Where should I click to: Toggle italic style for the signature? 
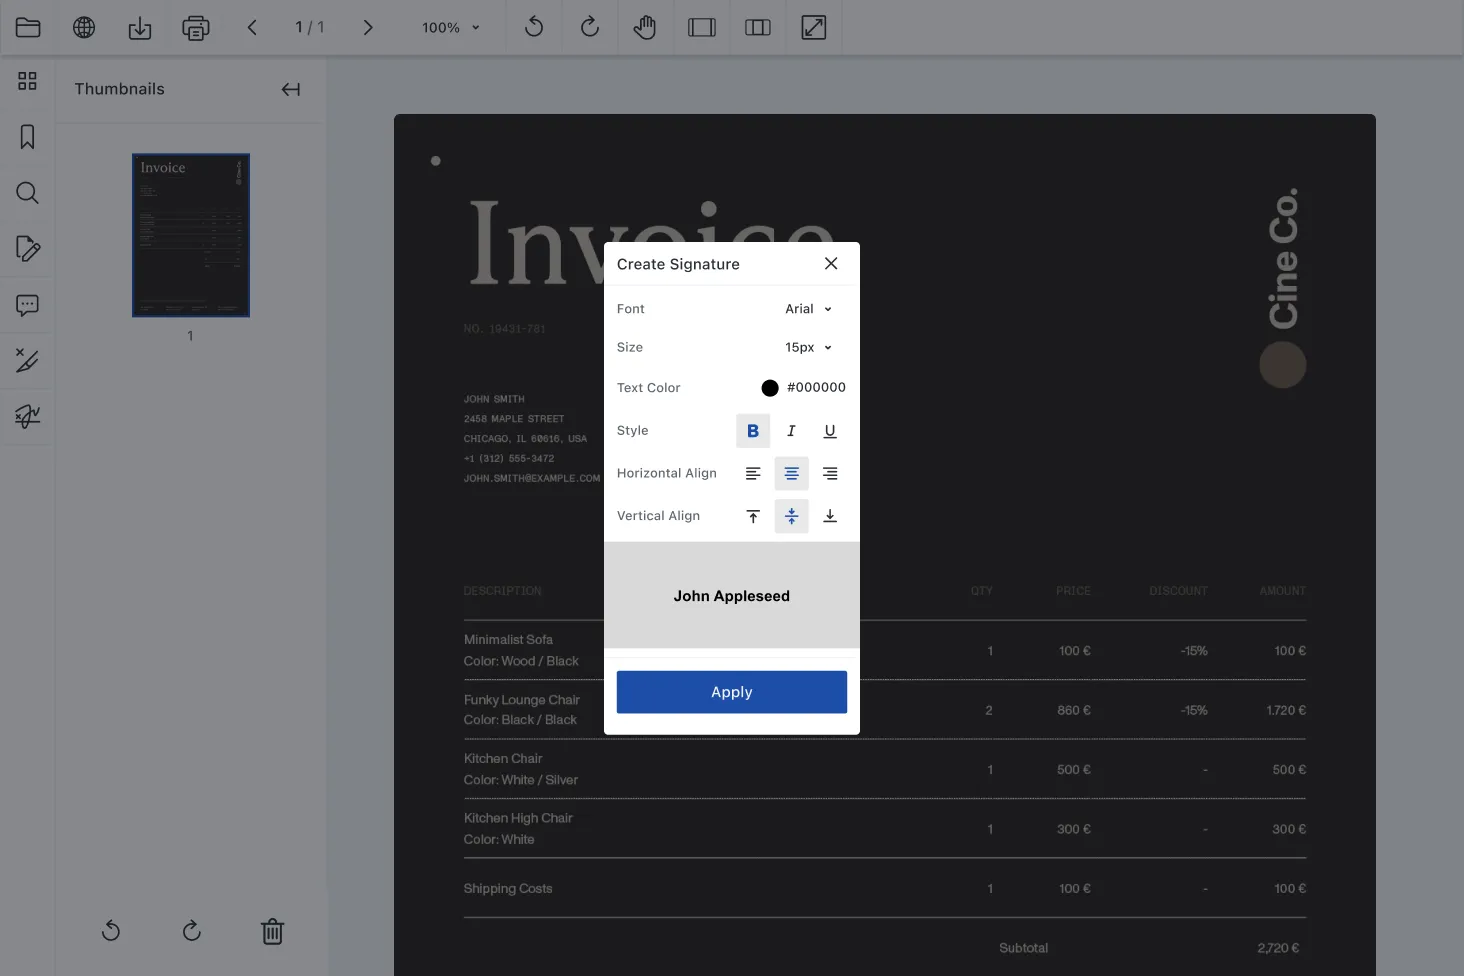pyautogui.click(x=791, y=430)
